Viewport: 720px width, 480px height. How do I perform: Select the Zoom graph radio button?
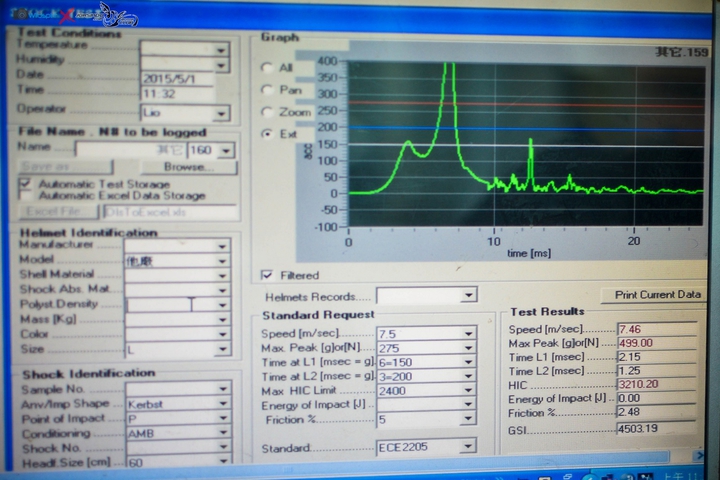pos(267,112)
